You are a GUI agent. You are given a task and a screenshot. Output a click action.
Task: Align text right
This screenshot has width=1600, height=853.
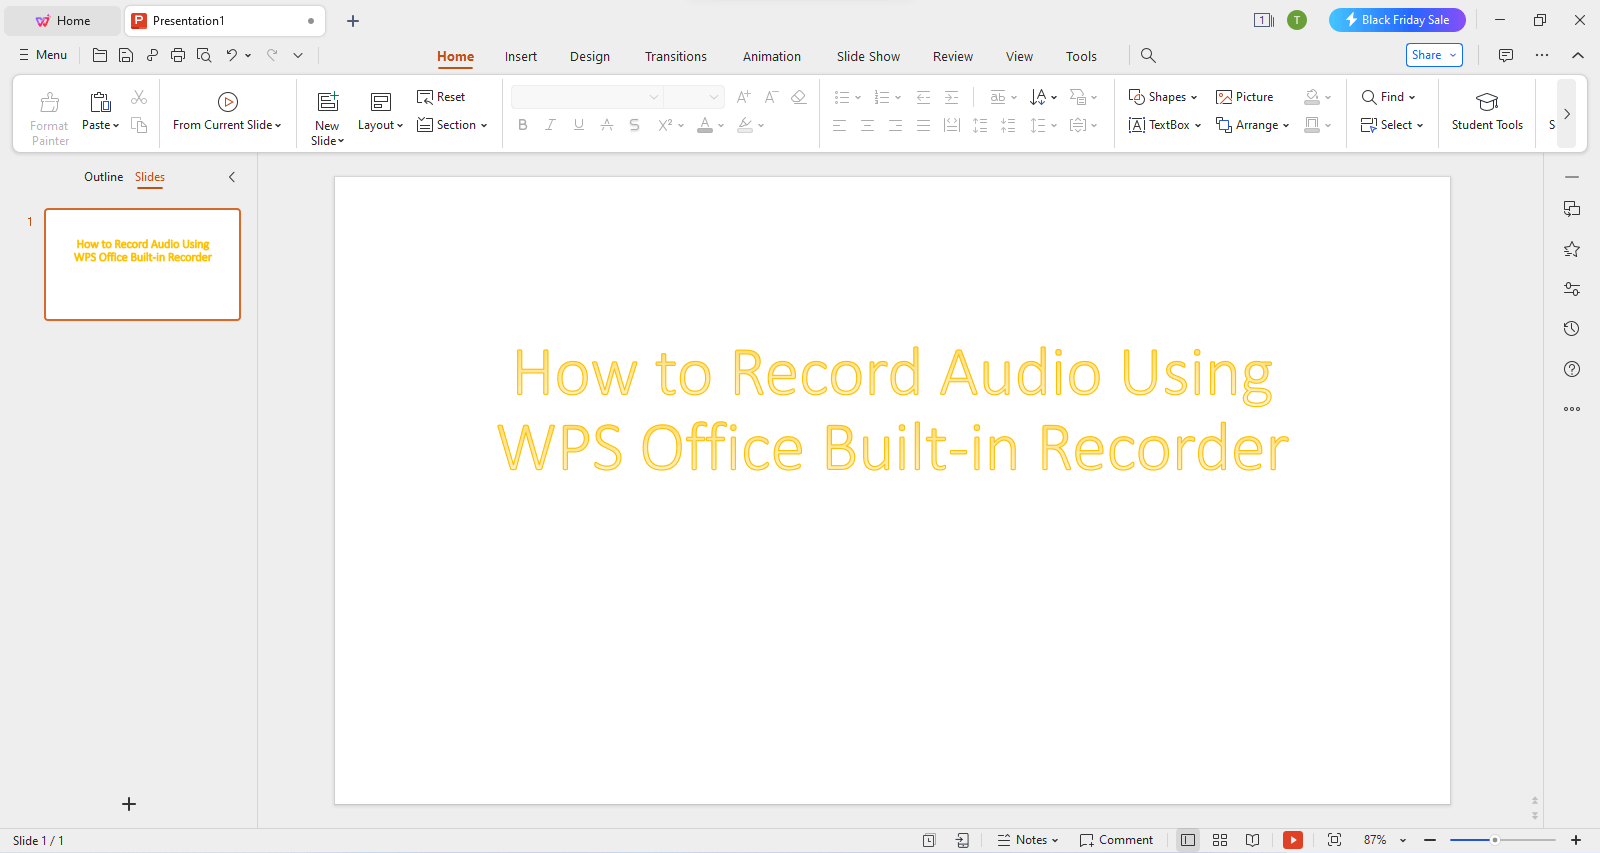pyautogui.click(x=895, y=125)
